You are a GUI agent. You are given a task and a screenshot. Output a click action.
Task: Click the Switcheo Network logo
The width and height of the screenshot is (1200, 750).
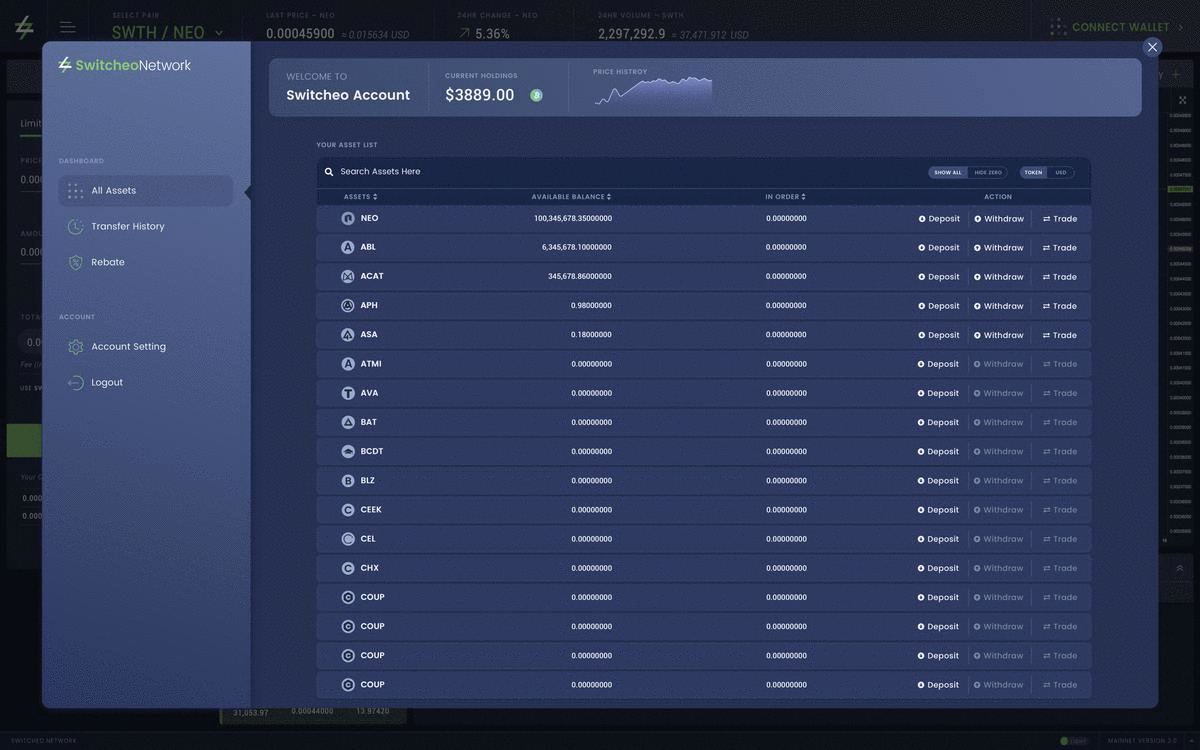pyautogui.click(x=125, y=65)
